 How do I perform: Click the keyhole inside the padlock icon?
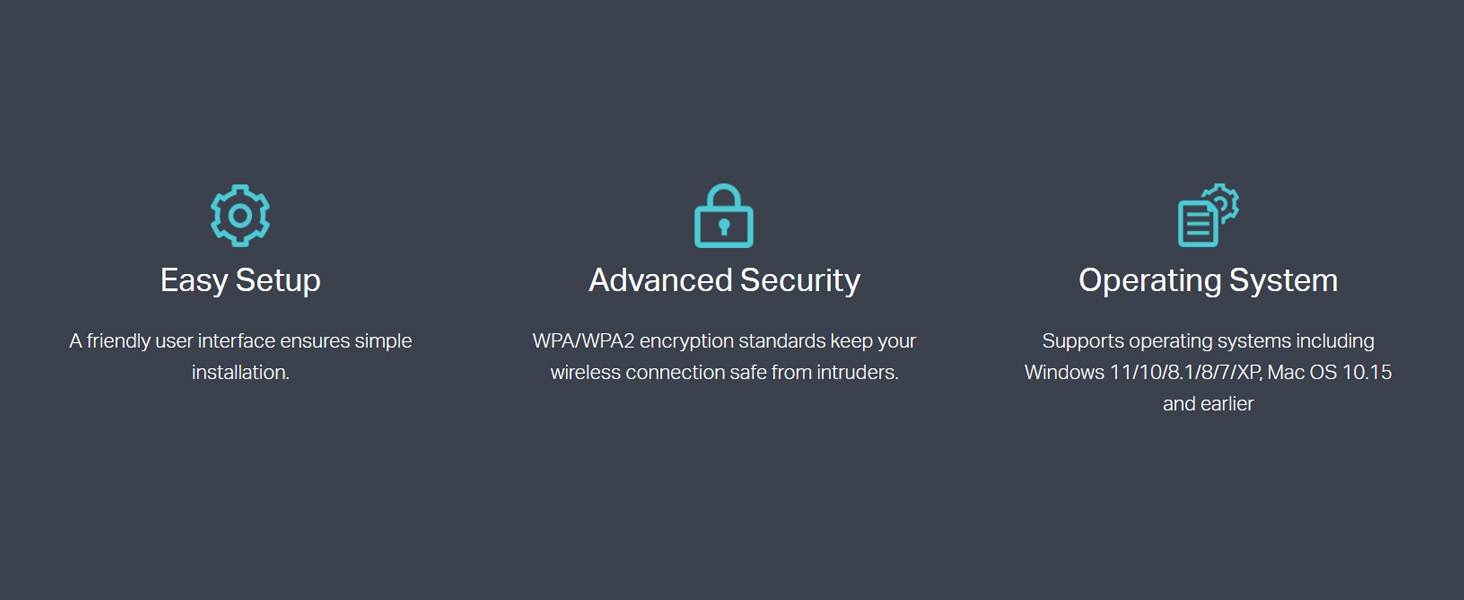(x=724, y=228)
